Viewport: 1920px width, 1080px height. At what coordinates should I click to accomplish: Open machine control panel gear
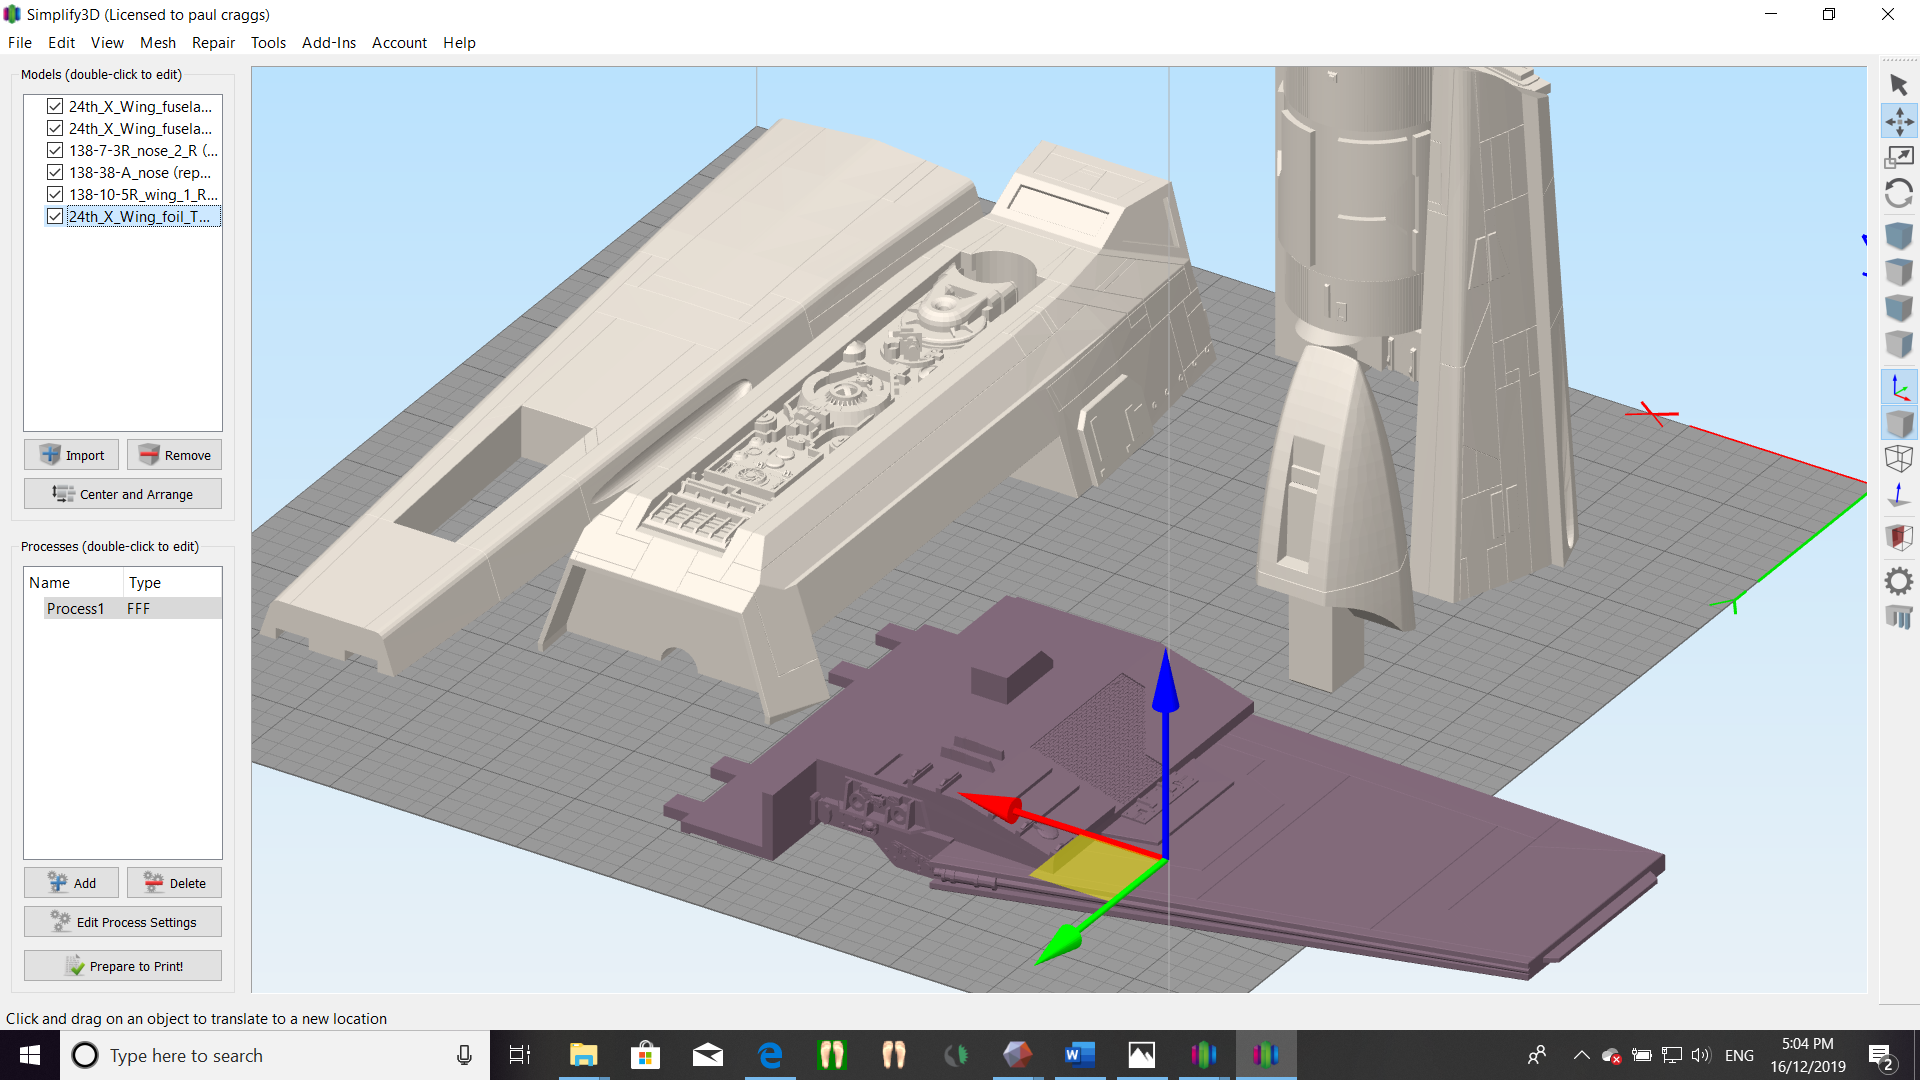pos(1898,581)
